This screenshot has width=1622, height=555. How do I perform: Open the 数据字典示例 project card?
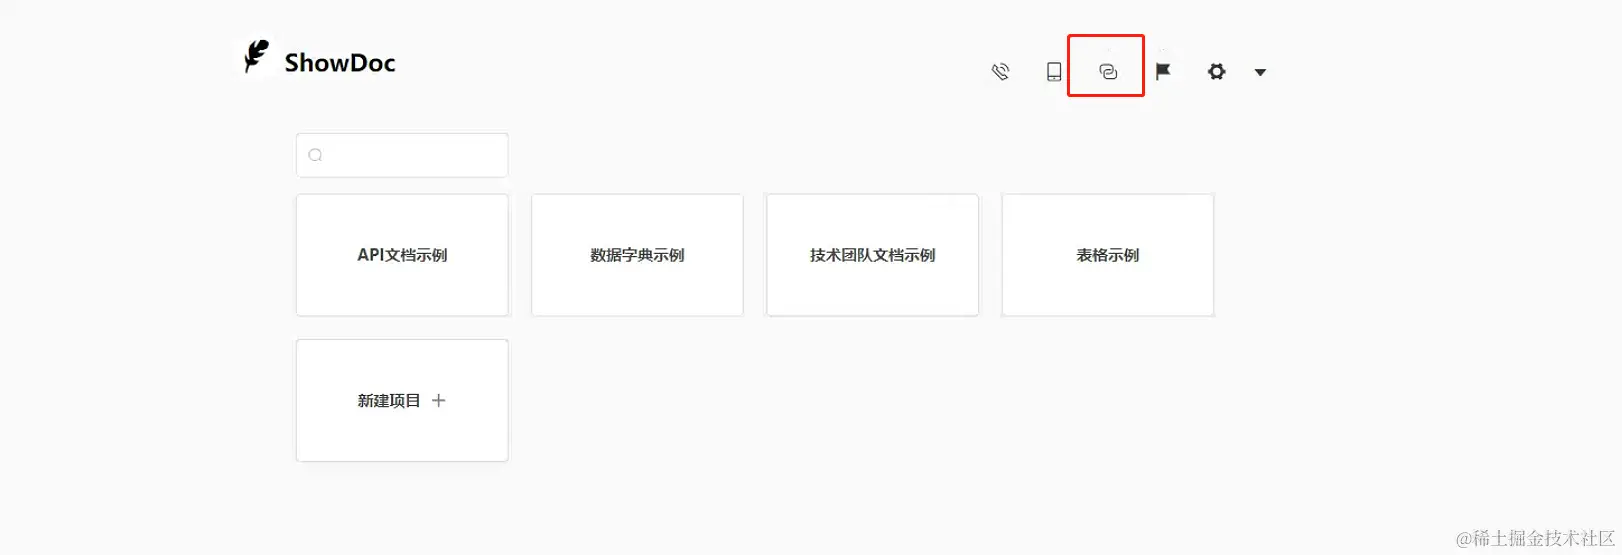(x=637, y=255)
